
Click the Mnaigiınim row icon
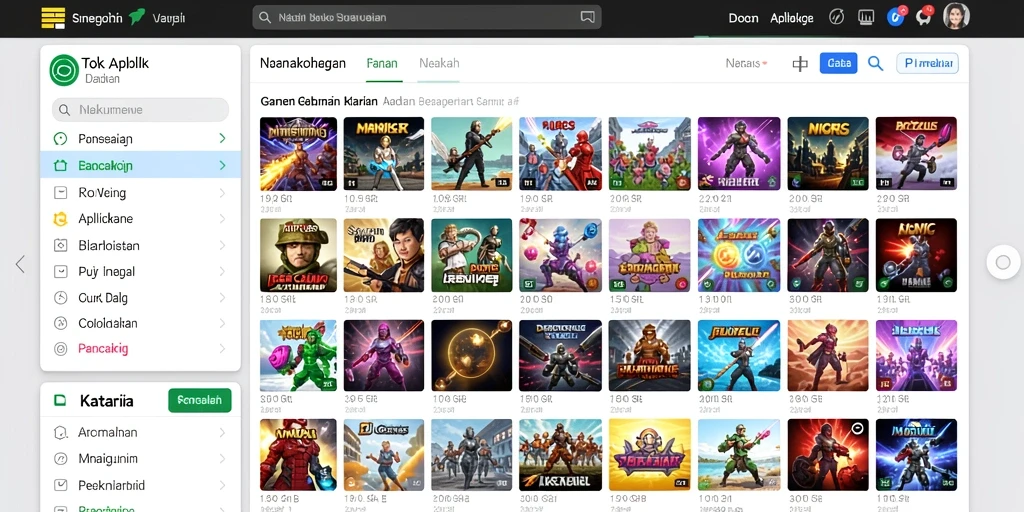coord(61,458)
